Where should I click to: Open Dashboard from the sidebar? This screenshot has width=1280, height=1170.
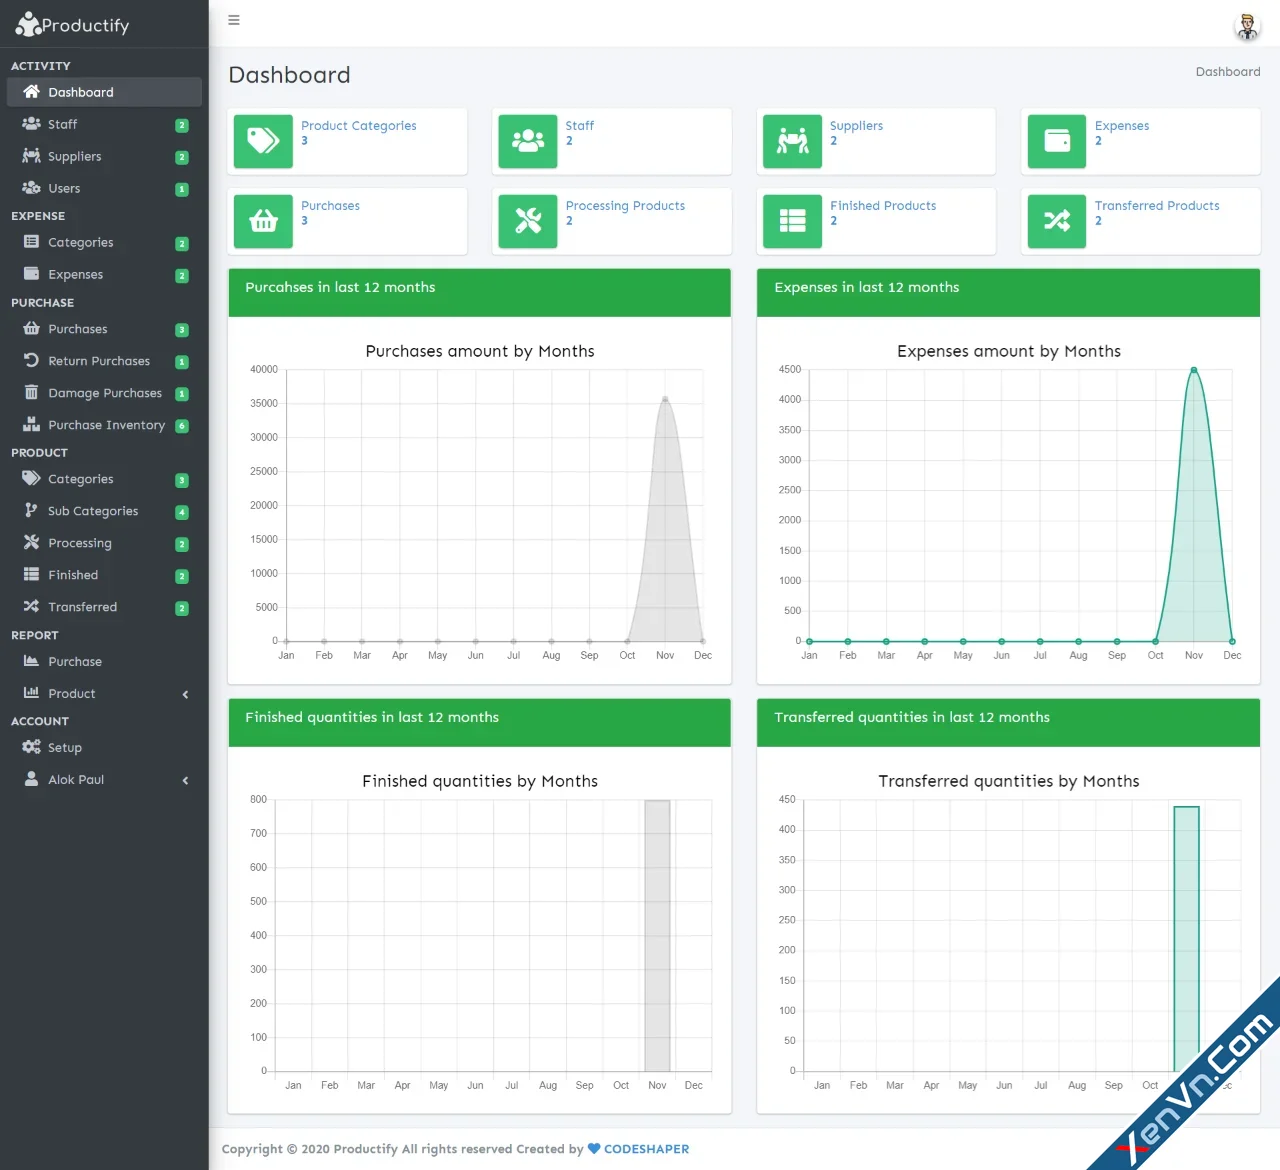point(80,91)
